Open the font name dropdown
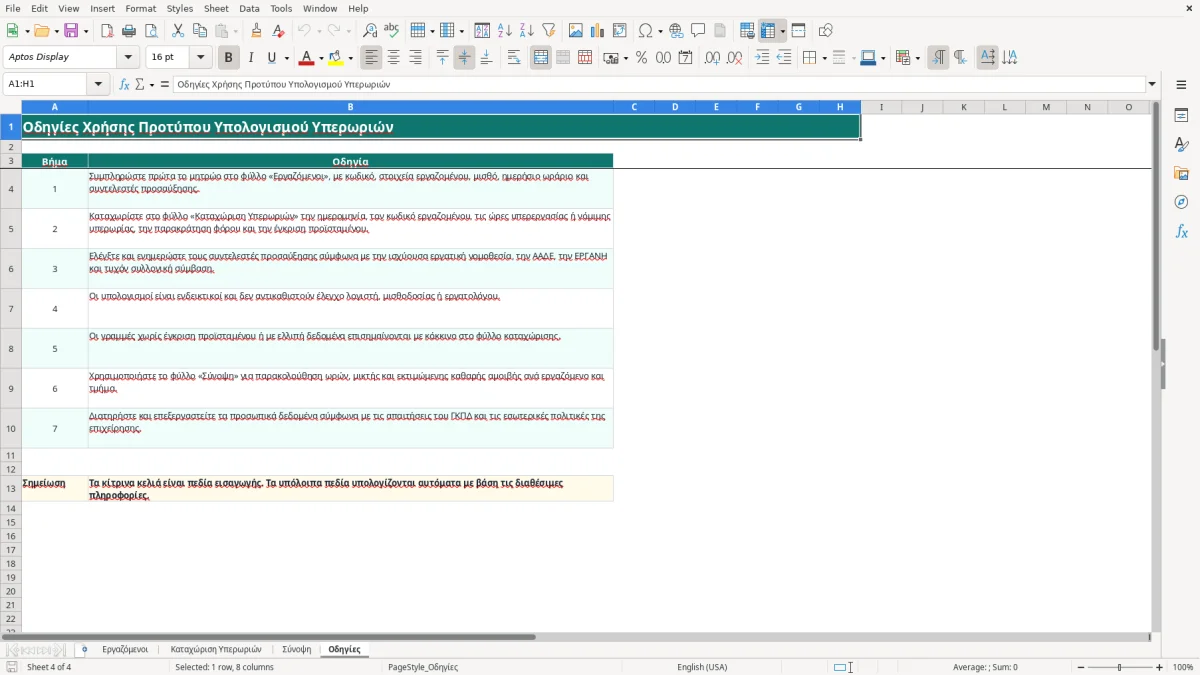This screenshot has width=1200, height=675. pyautogui.click(x=128, y=58)
